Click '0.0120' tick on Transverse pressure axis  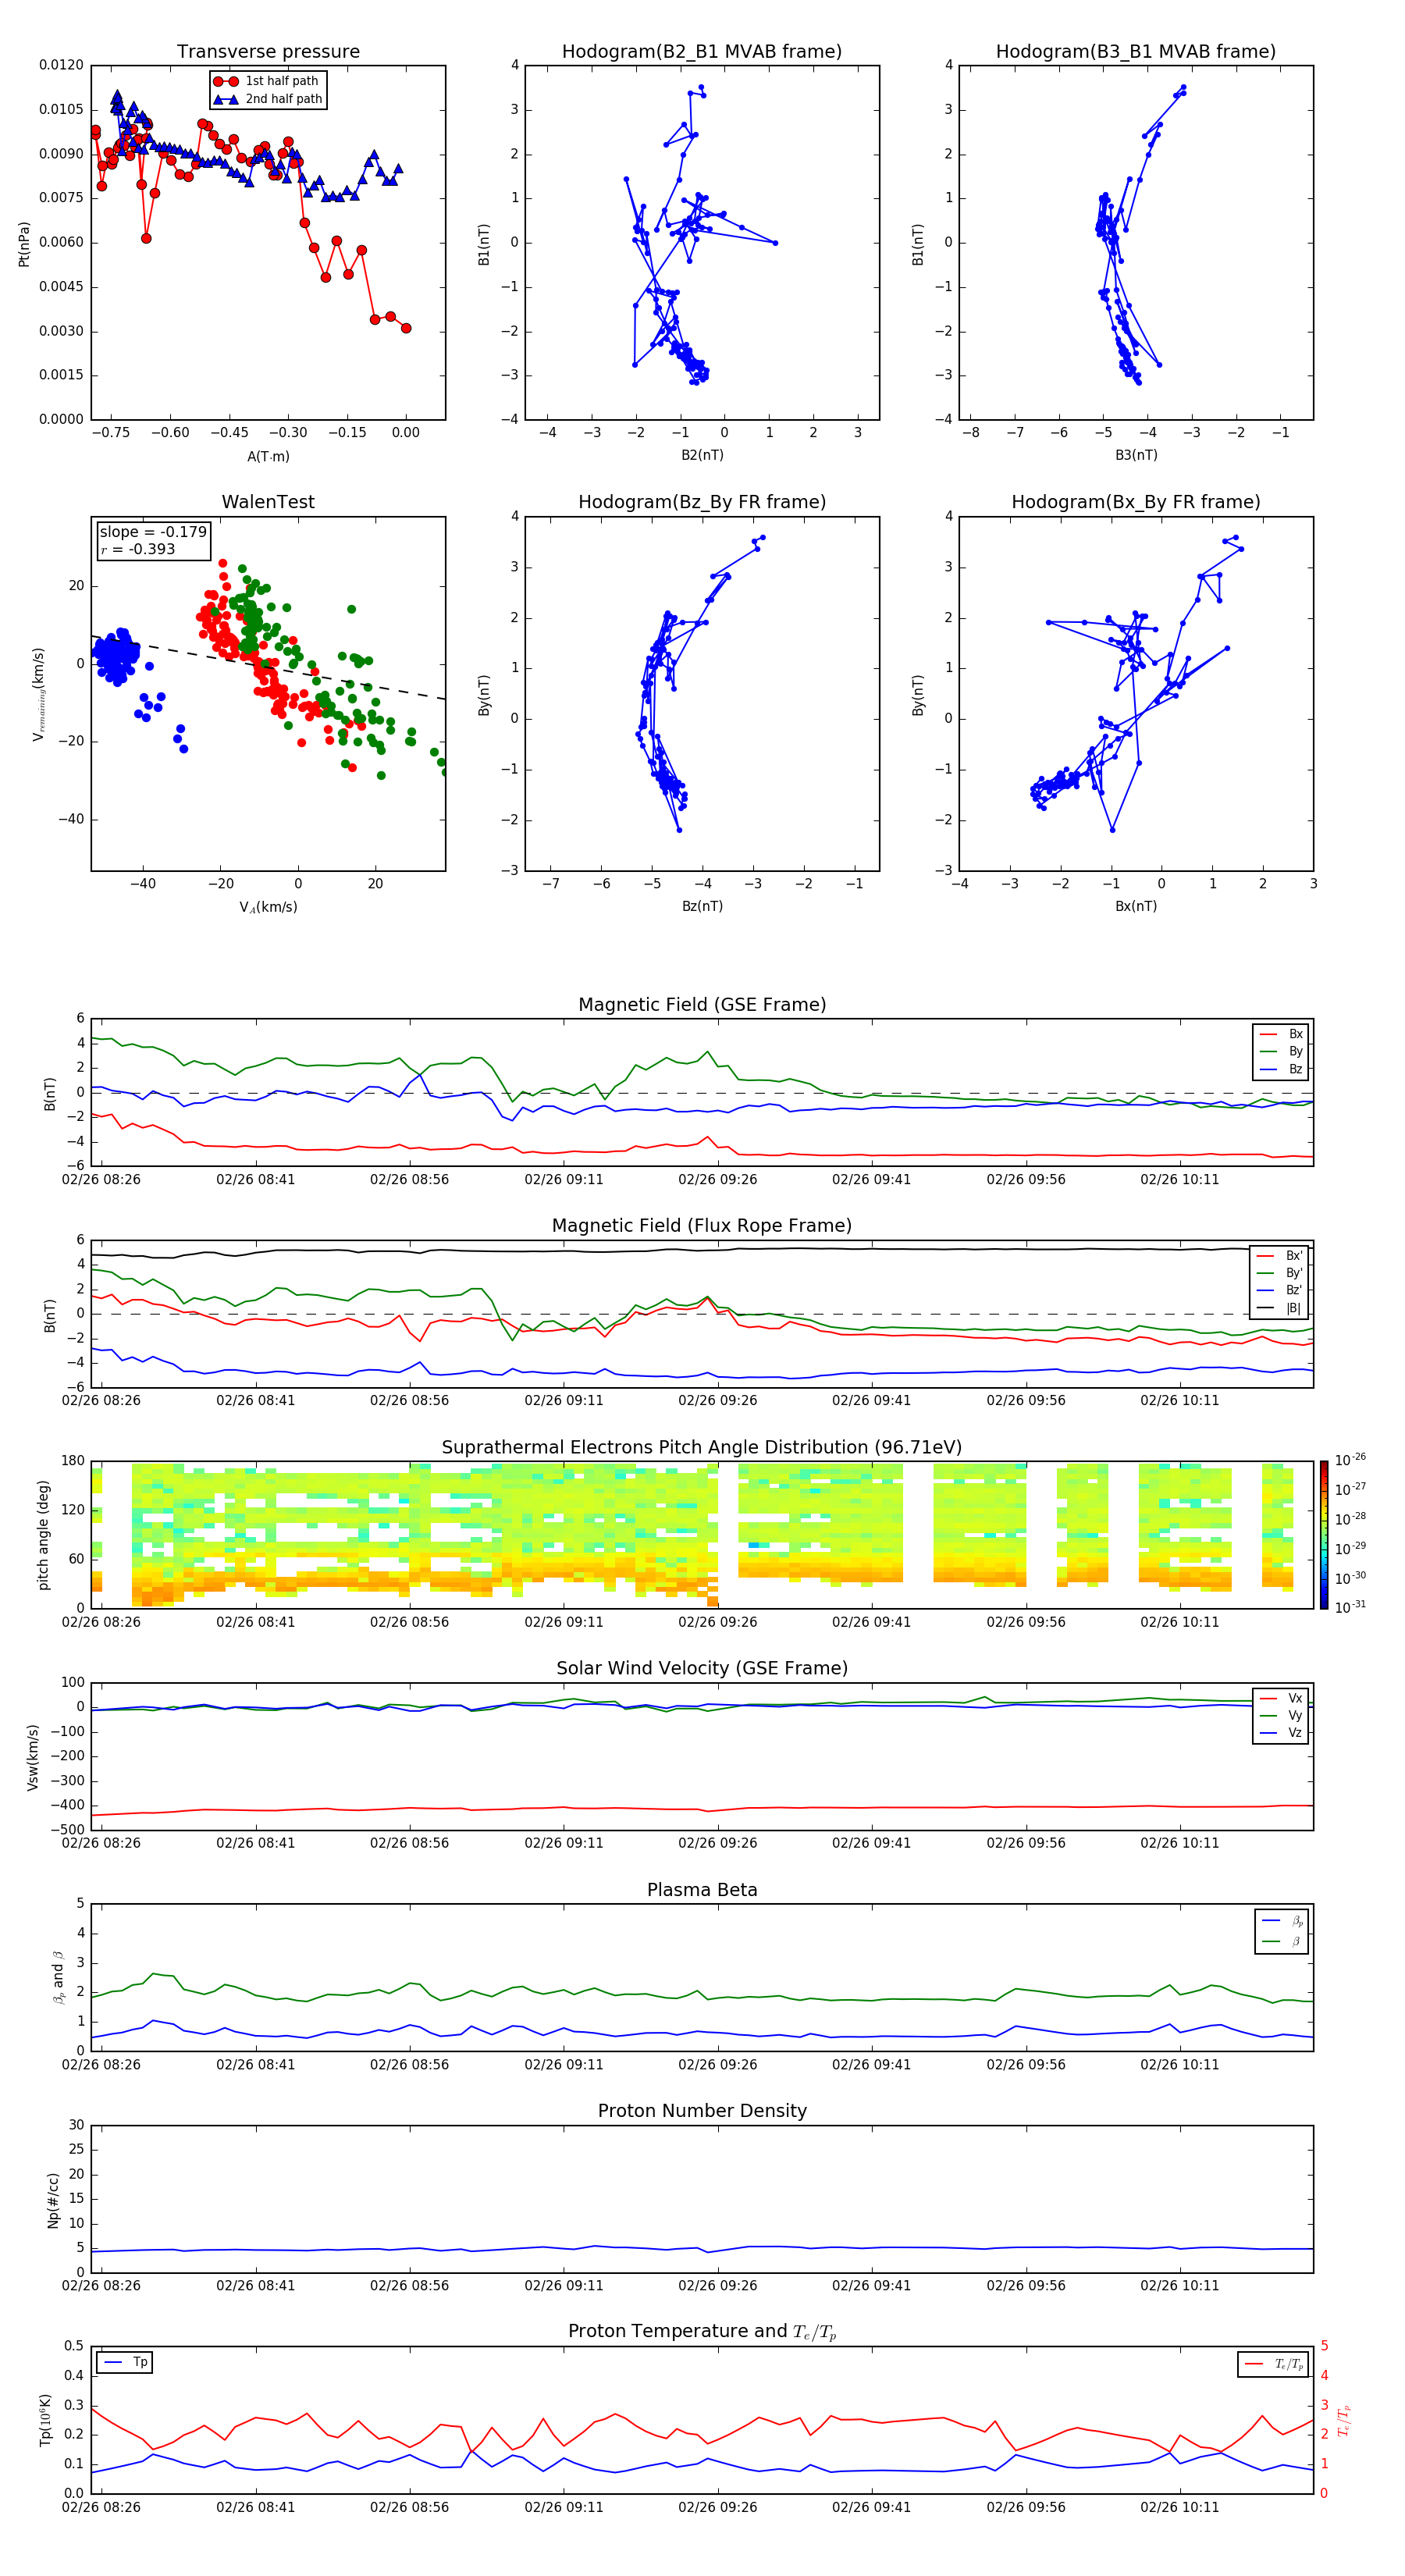pyautogui.click(x=61, y=65)
